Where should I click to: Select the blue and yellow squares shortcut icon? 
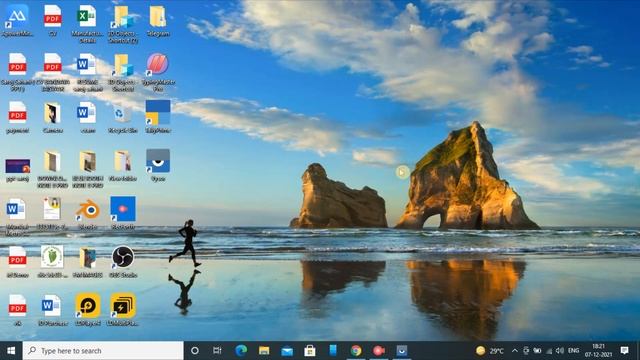click(158, 112)
